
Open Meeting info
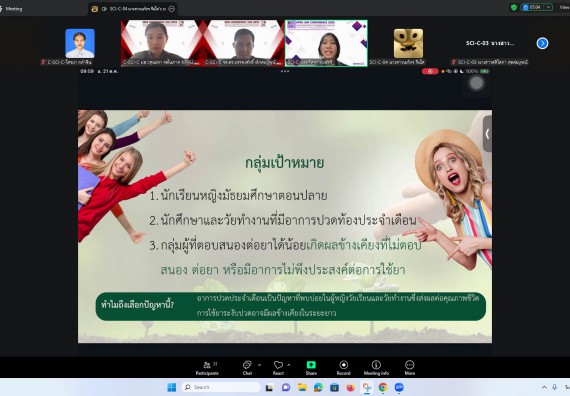376,368
